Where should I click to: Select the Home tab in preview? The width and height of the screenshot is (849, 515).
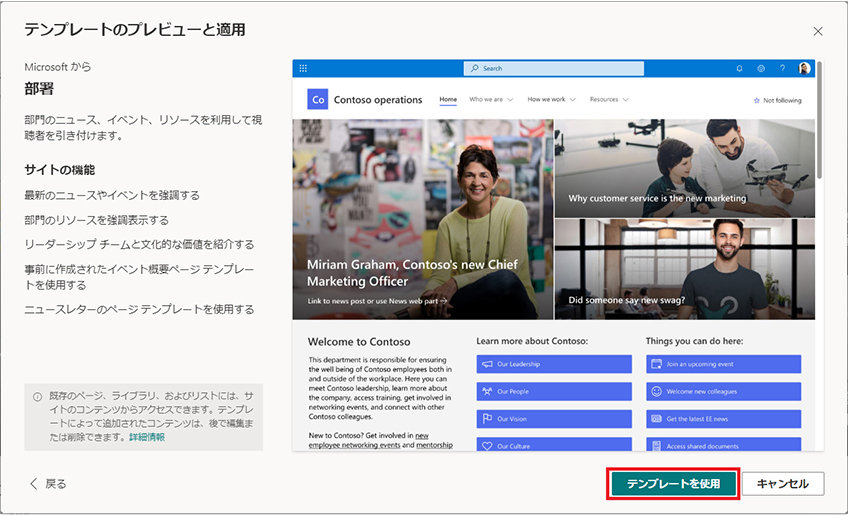click(x=448, y=100)
